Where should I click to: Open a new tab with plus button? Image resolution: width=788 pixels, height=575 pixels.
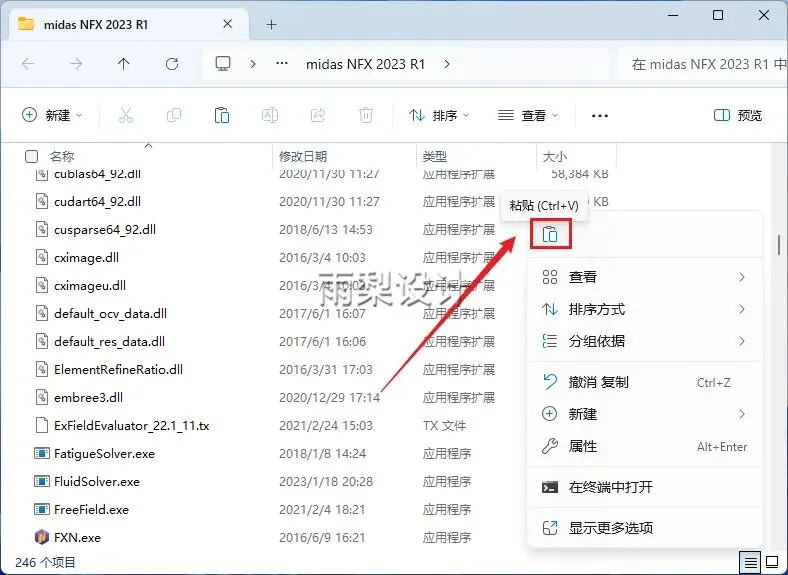tap(271, 24)
